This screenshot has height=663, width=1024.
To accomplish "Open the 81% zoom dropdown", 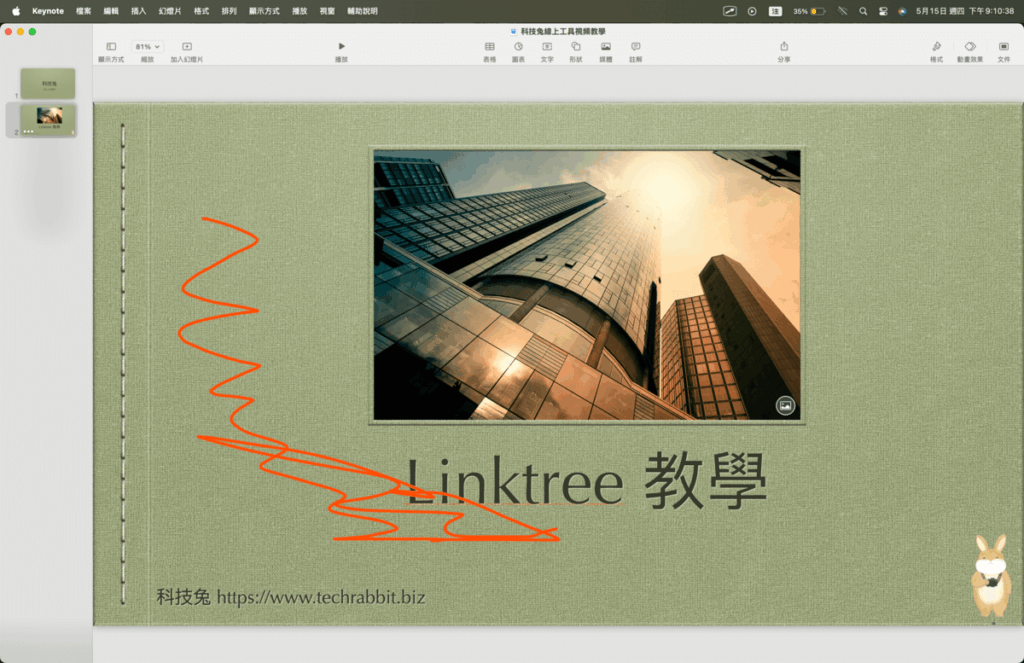I will (x=148, y=47).
